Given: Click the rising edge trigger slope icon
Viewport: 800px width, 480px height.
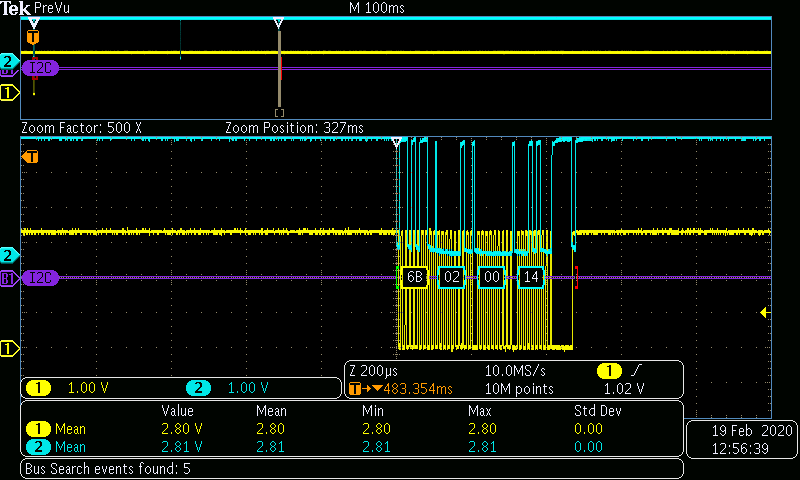Looking at the screenshot, I should coord(636,371).
